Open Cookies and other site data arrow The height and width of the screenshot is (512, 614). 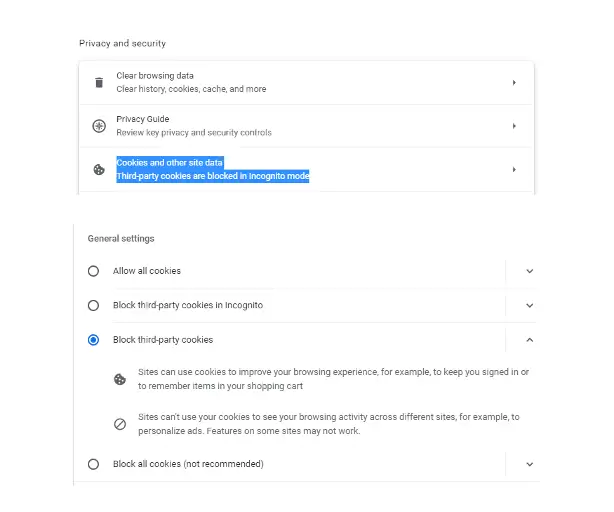514,169
